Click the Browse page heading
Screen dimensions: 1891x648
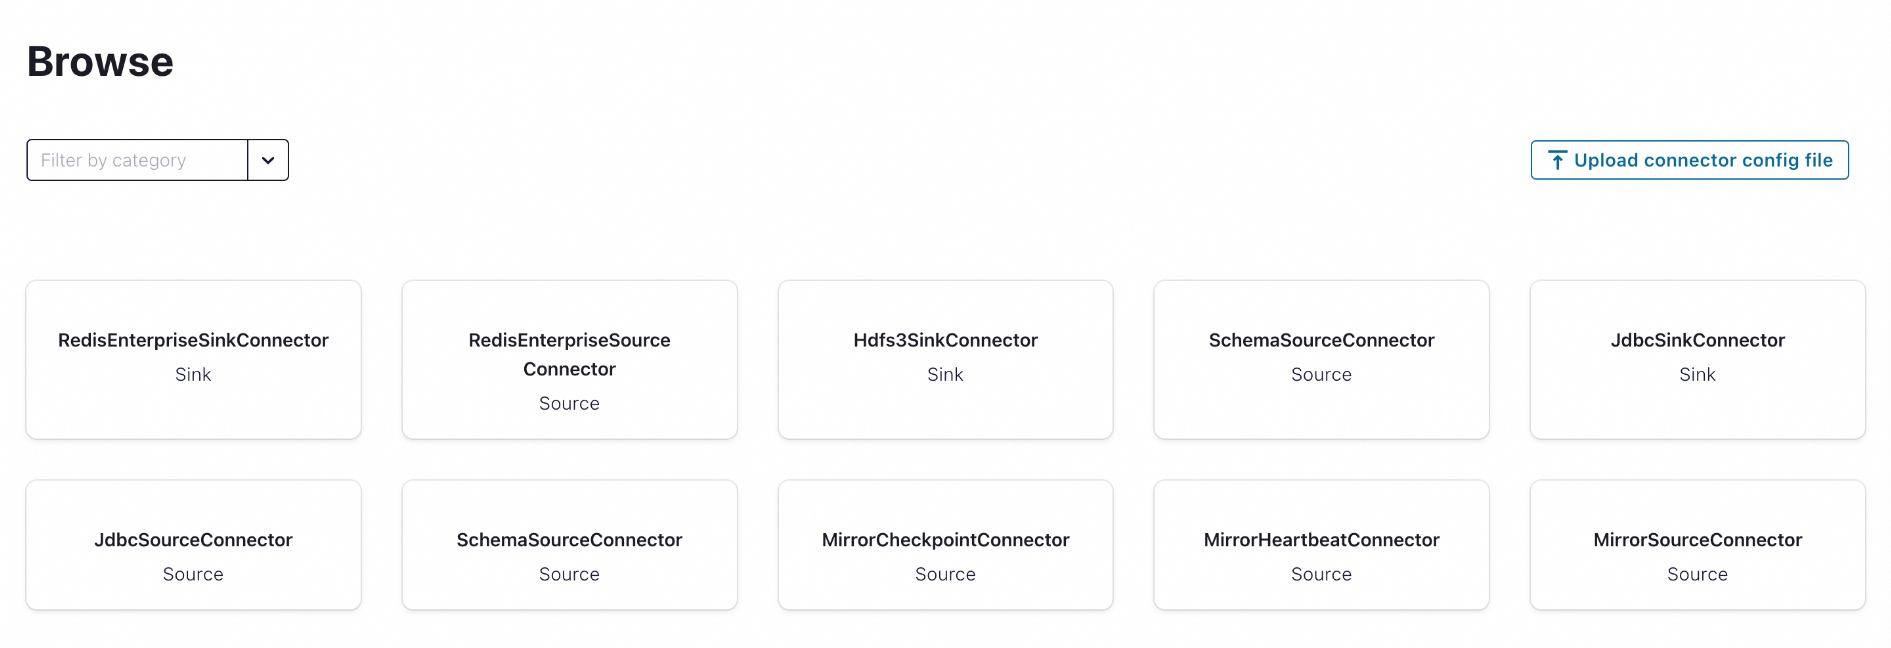tap(100, 62)
